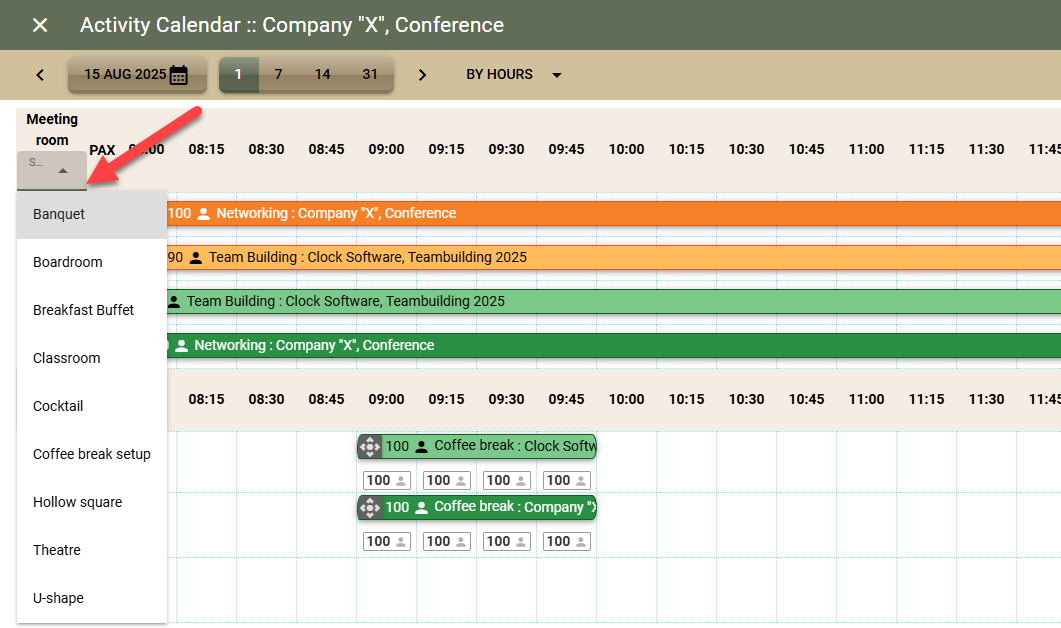This screenshot has height=628, width=1061.
Task: Select the 31-day view
Action: (x=370, y=74)
